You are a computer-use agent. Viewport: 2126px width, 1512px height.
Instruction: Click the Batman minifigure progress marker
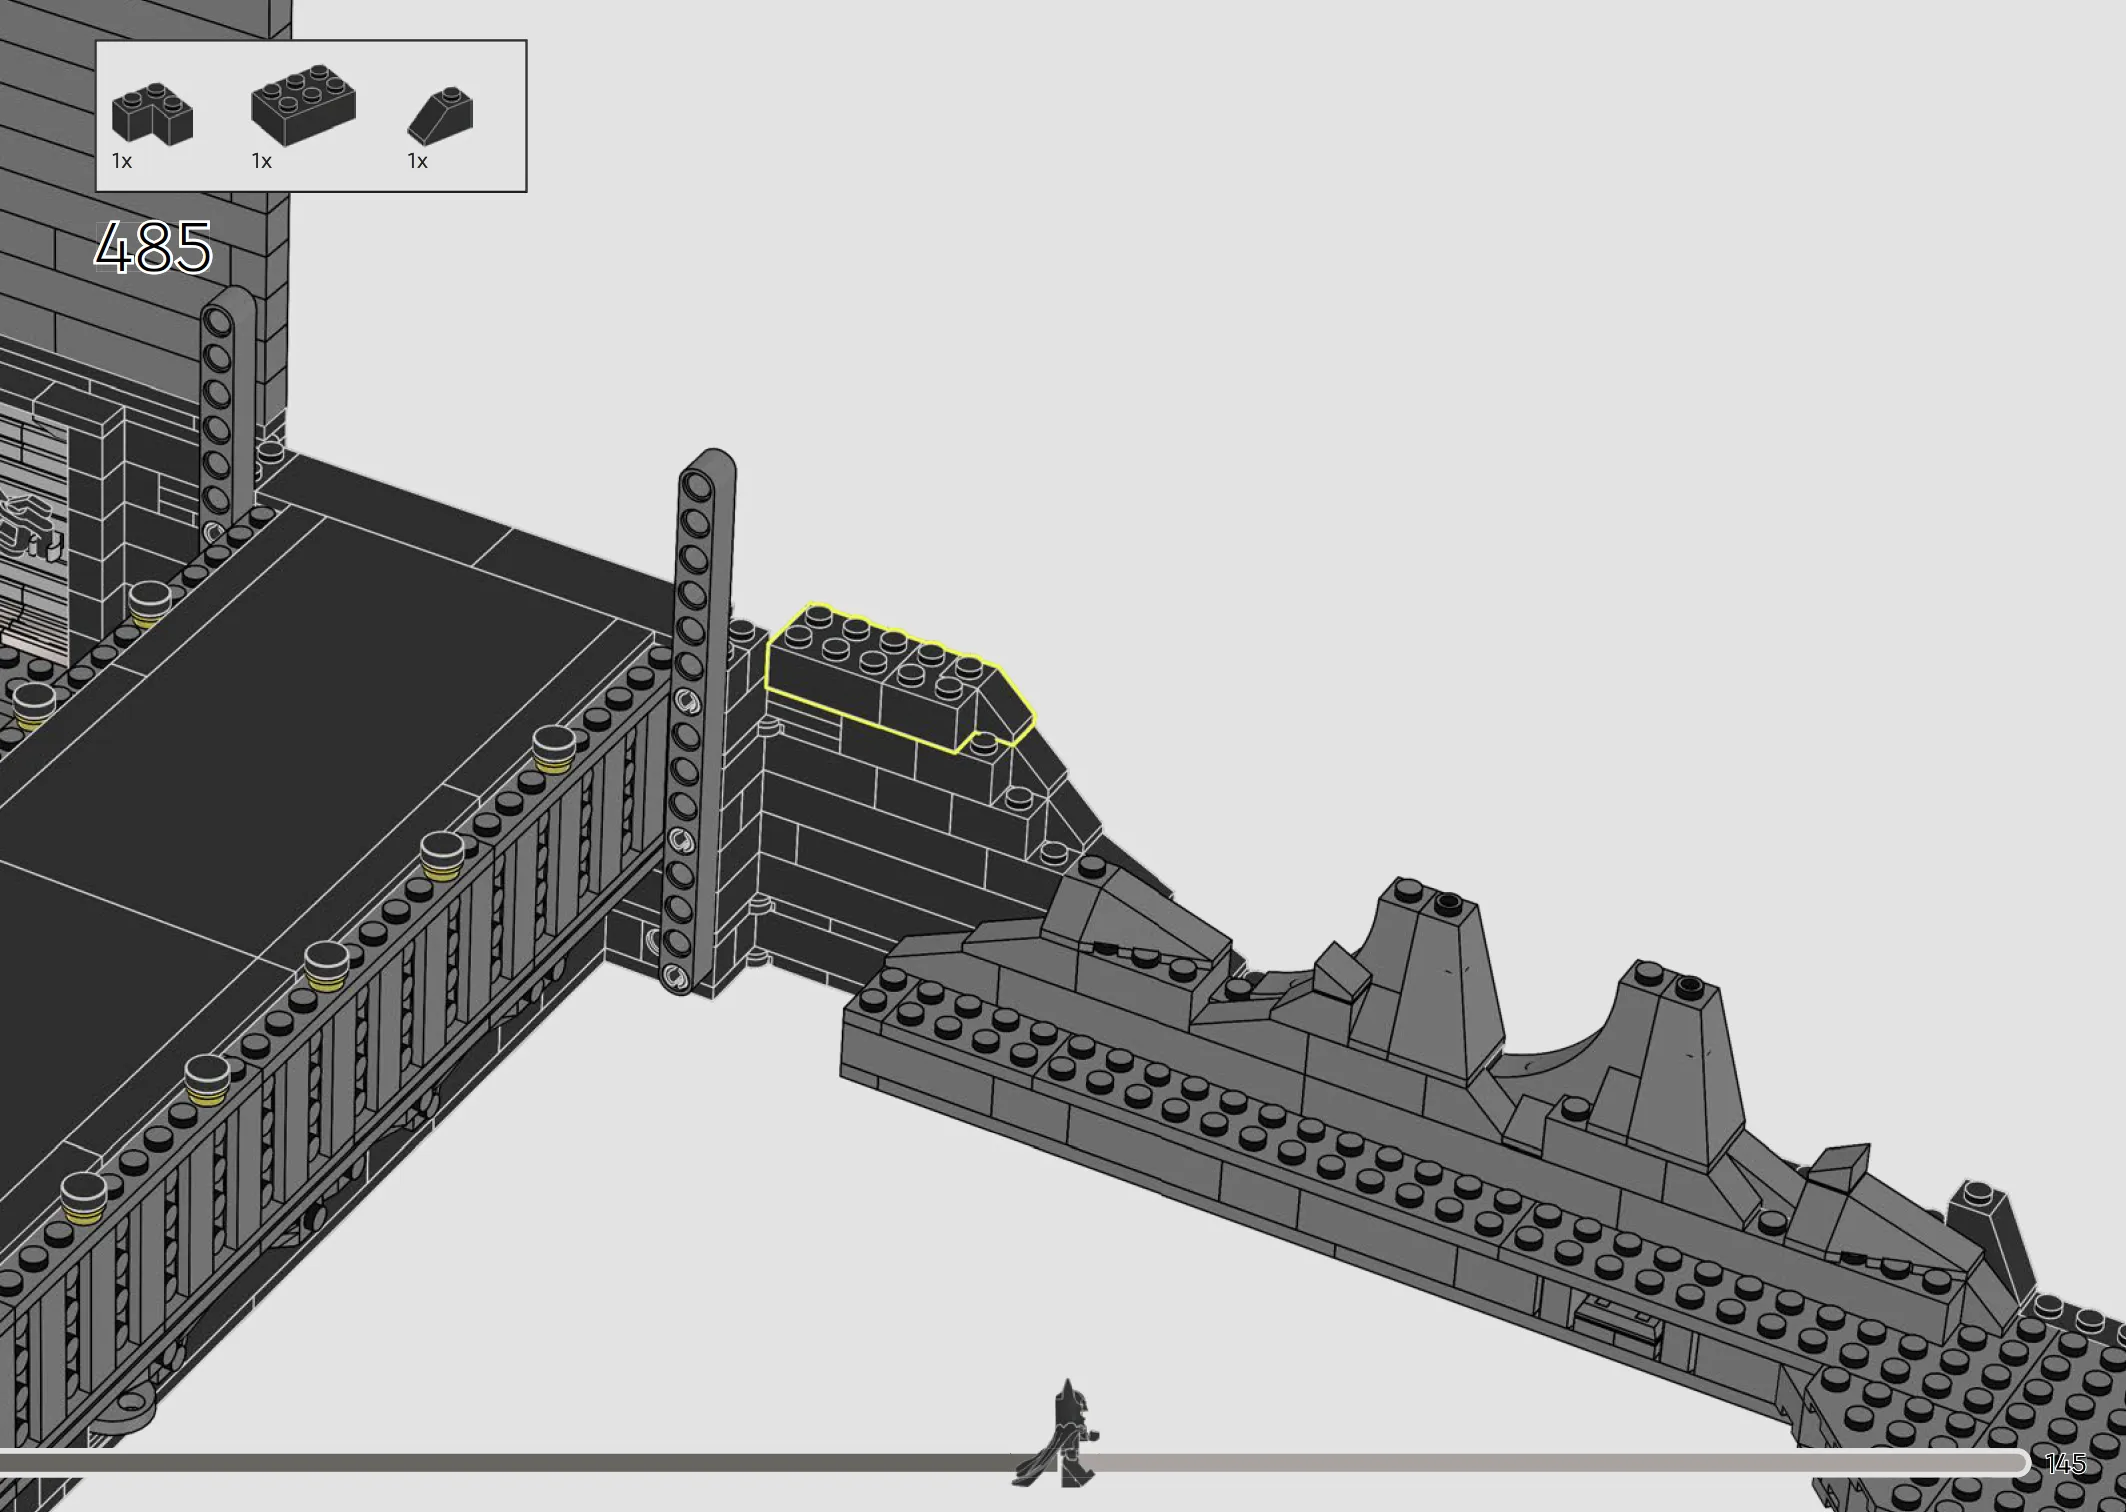pos(1058,1432)
